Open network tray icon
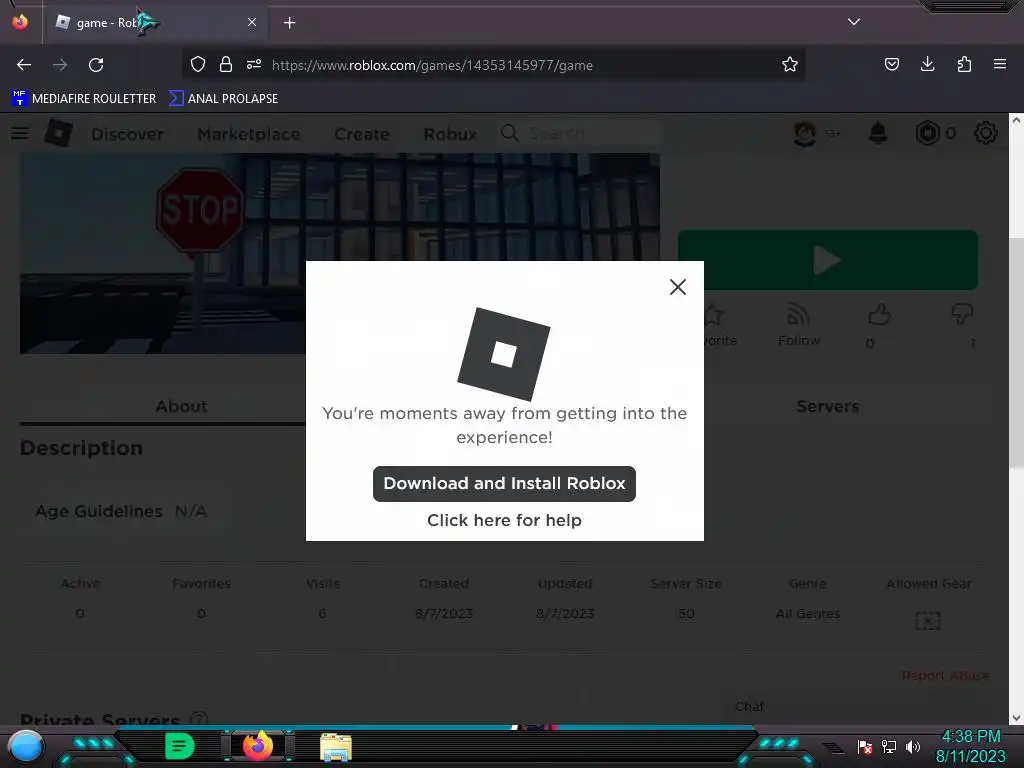Viewport: 1024px width, 768px height. click(x=889, y=746)
